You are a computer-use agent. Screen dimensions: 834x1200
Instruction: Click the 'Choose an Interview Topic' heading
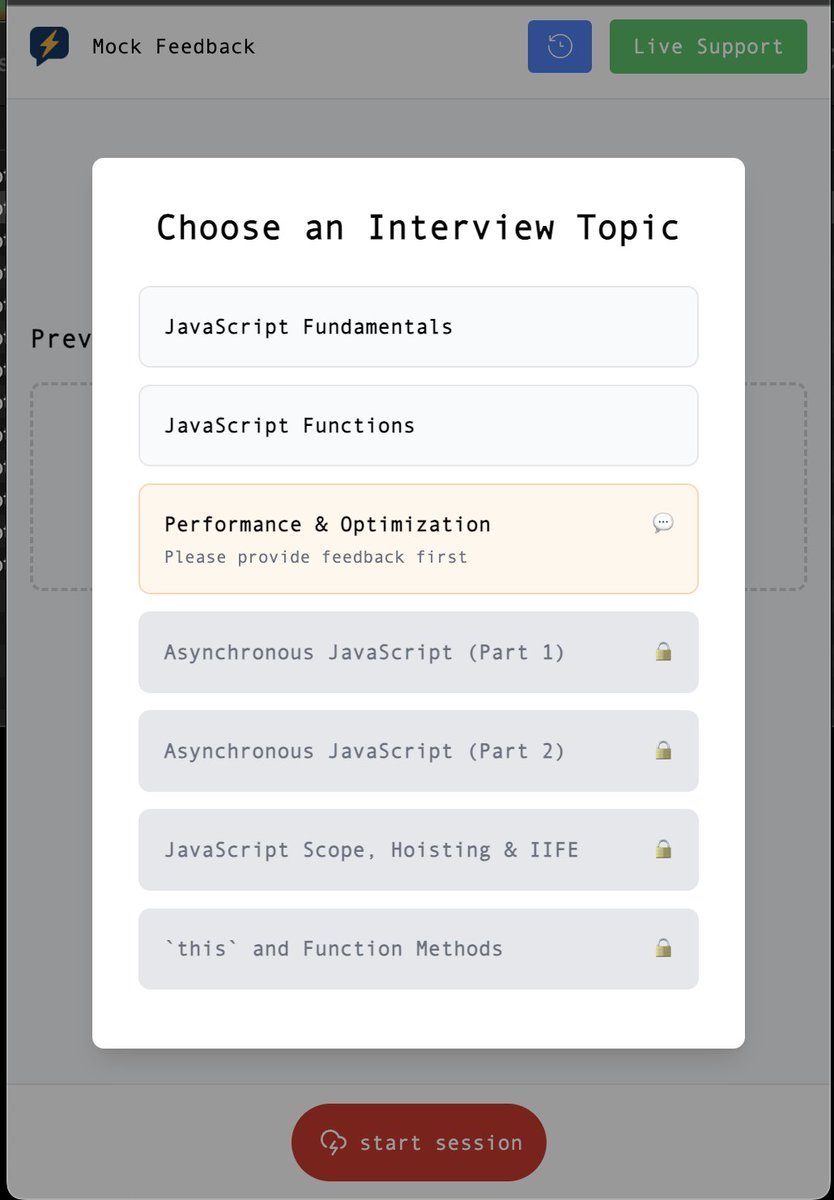(418, 227)
